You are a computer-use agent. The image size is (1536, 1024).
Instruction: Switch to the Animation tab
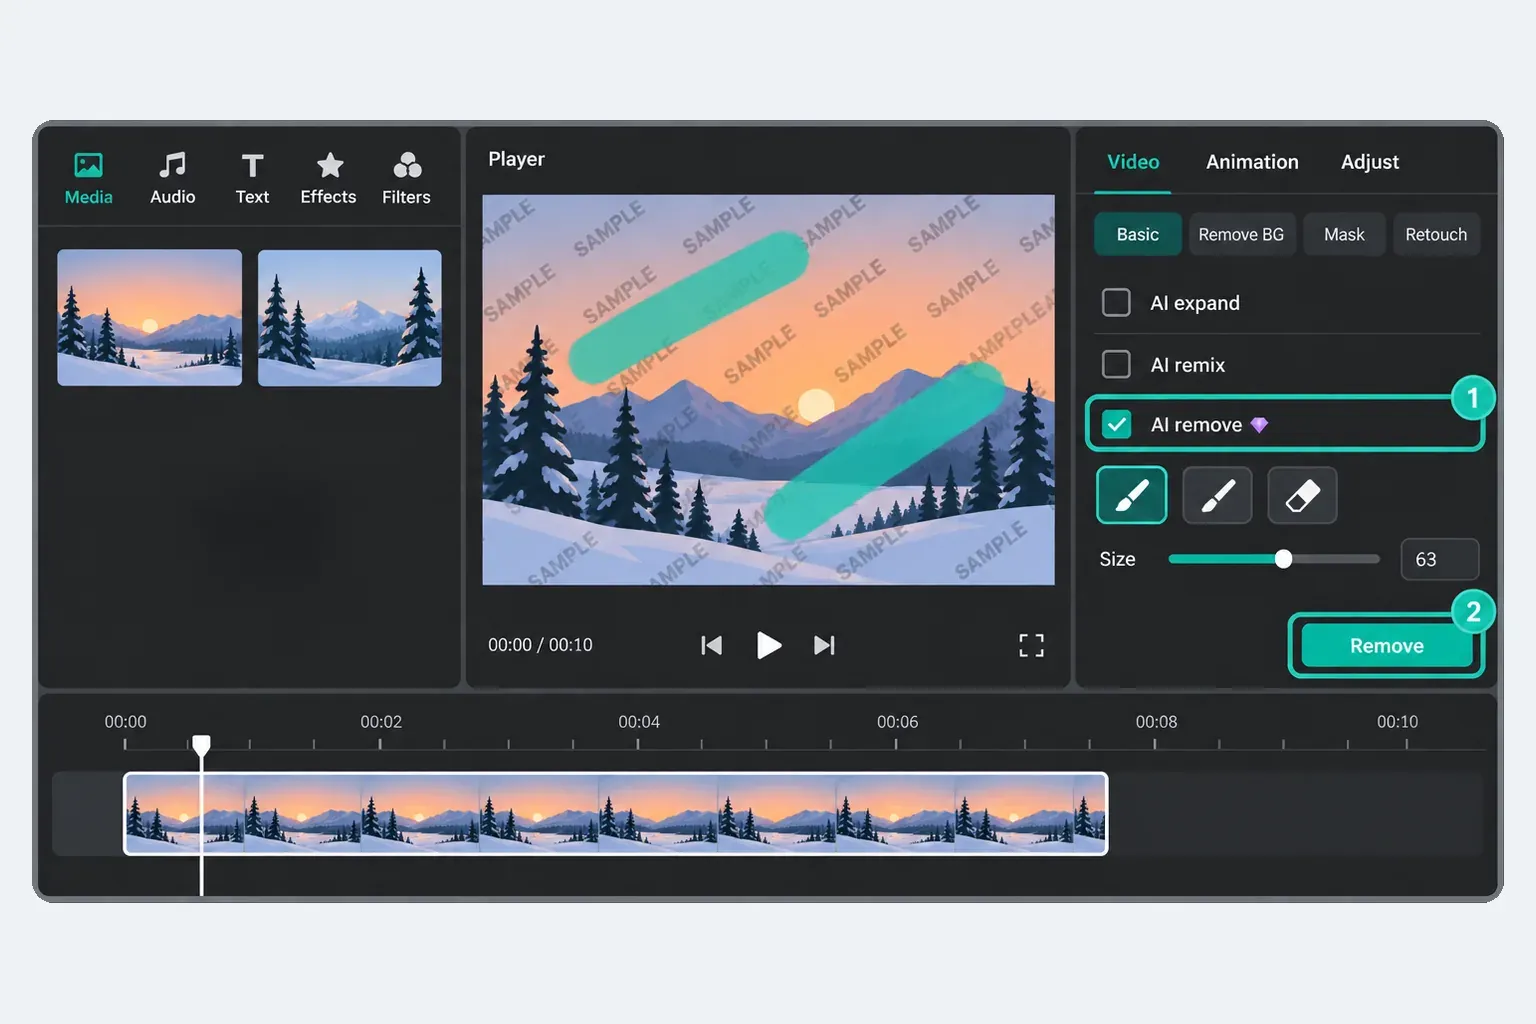[1252, 162]
